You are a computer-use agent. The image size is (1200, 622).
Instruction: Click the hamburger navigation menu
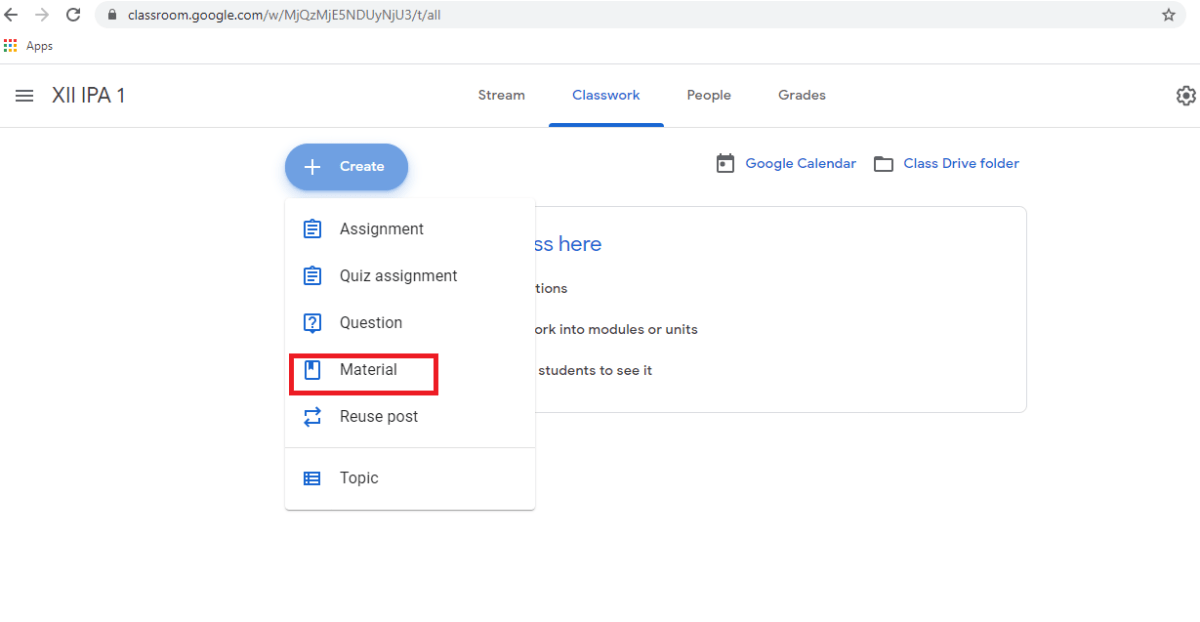tap(24, 95)
